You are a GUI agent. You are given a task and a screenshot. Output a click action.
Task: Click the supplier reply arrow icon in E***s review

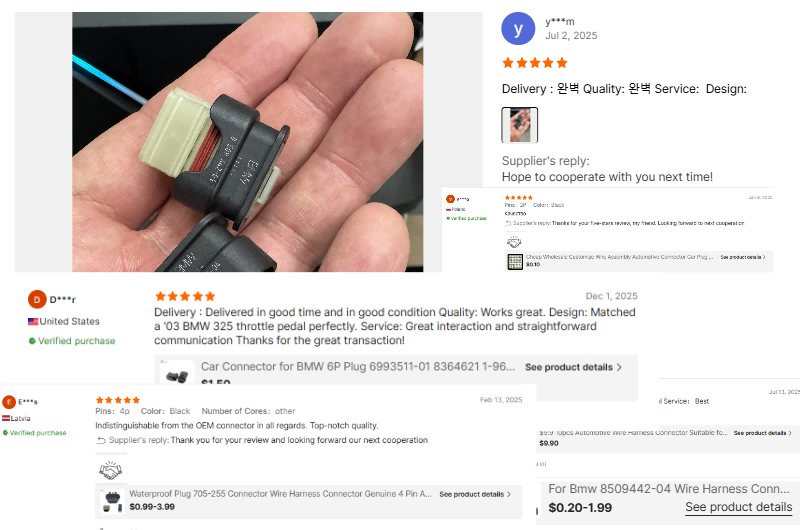[101, 440]
